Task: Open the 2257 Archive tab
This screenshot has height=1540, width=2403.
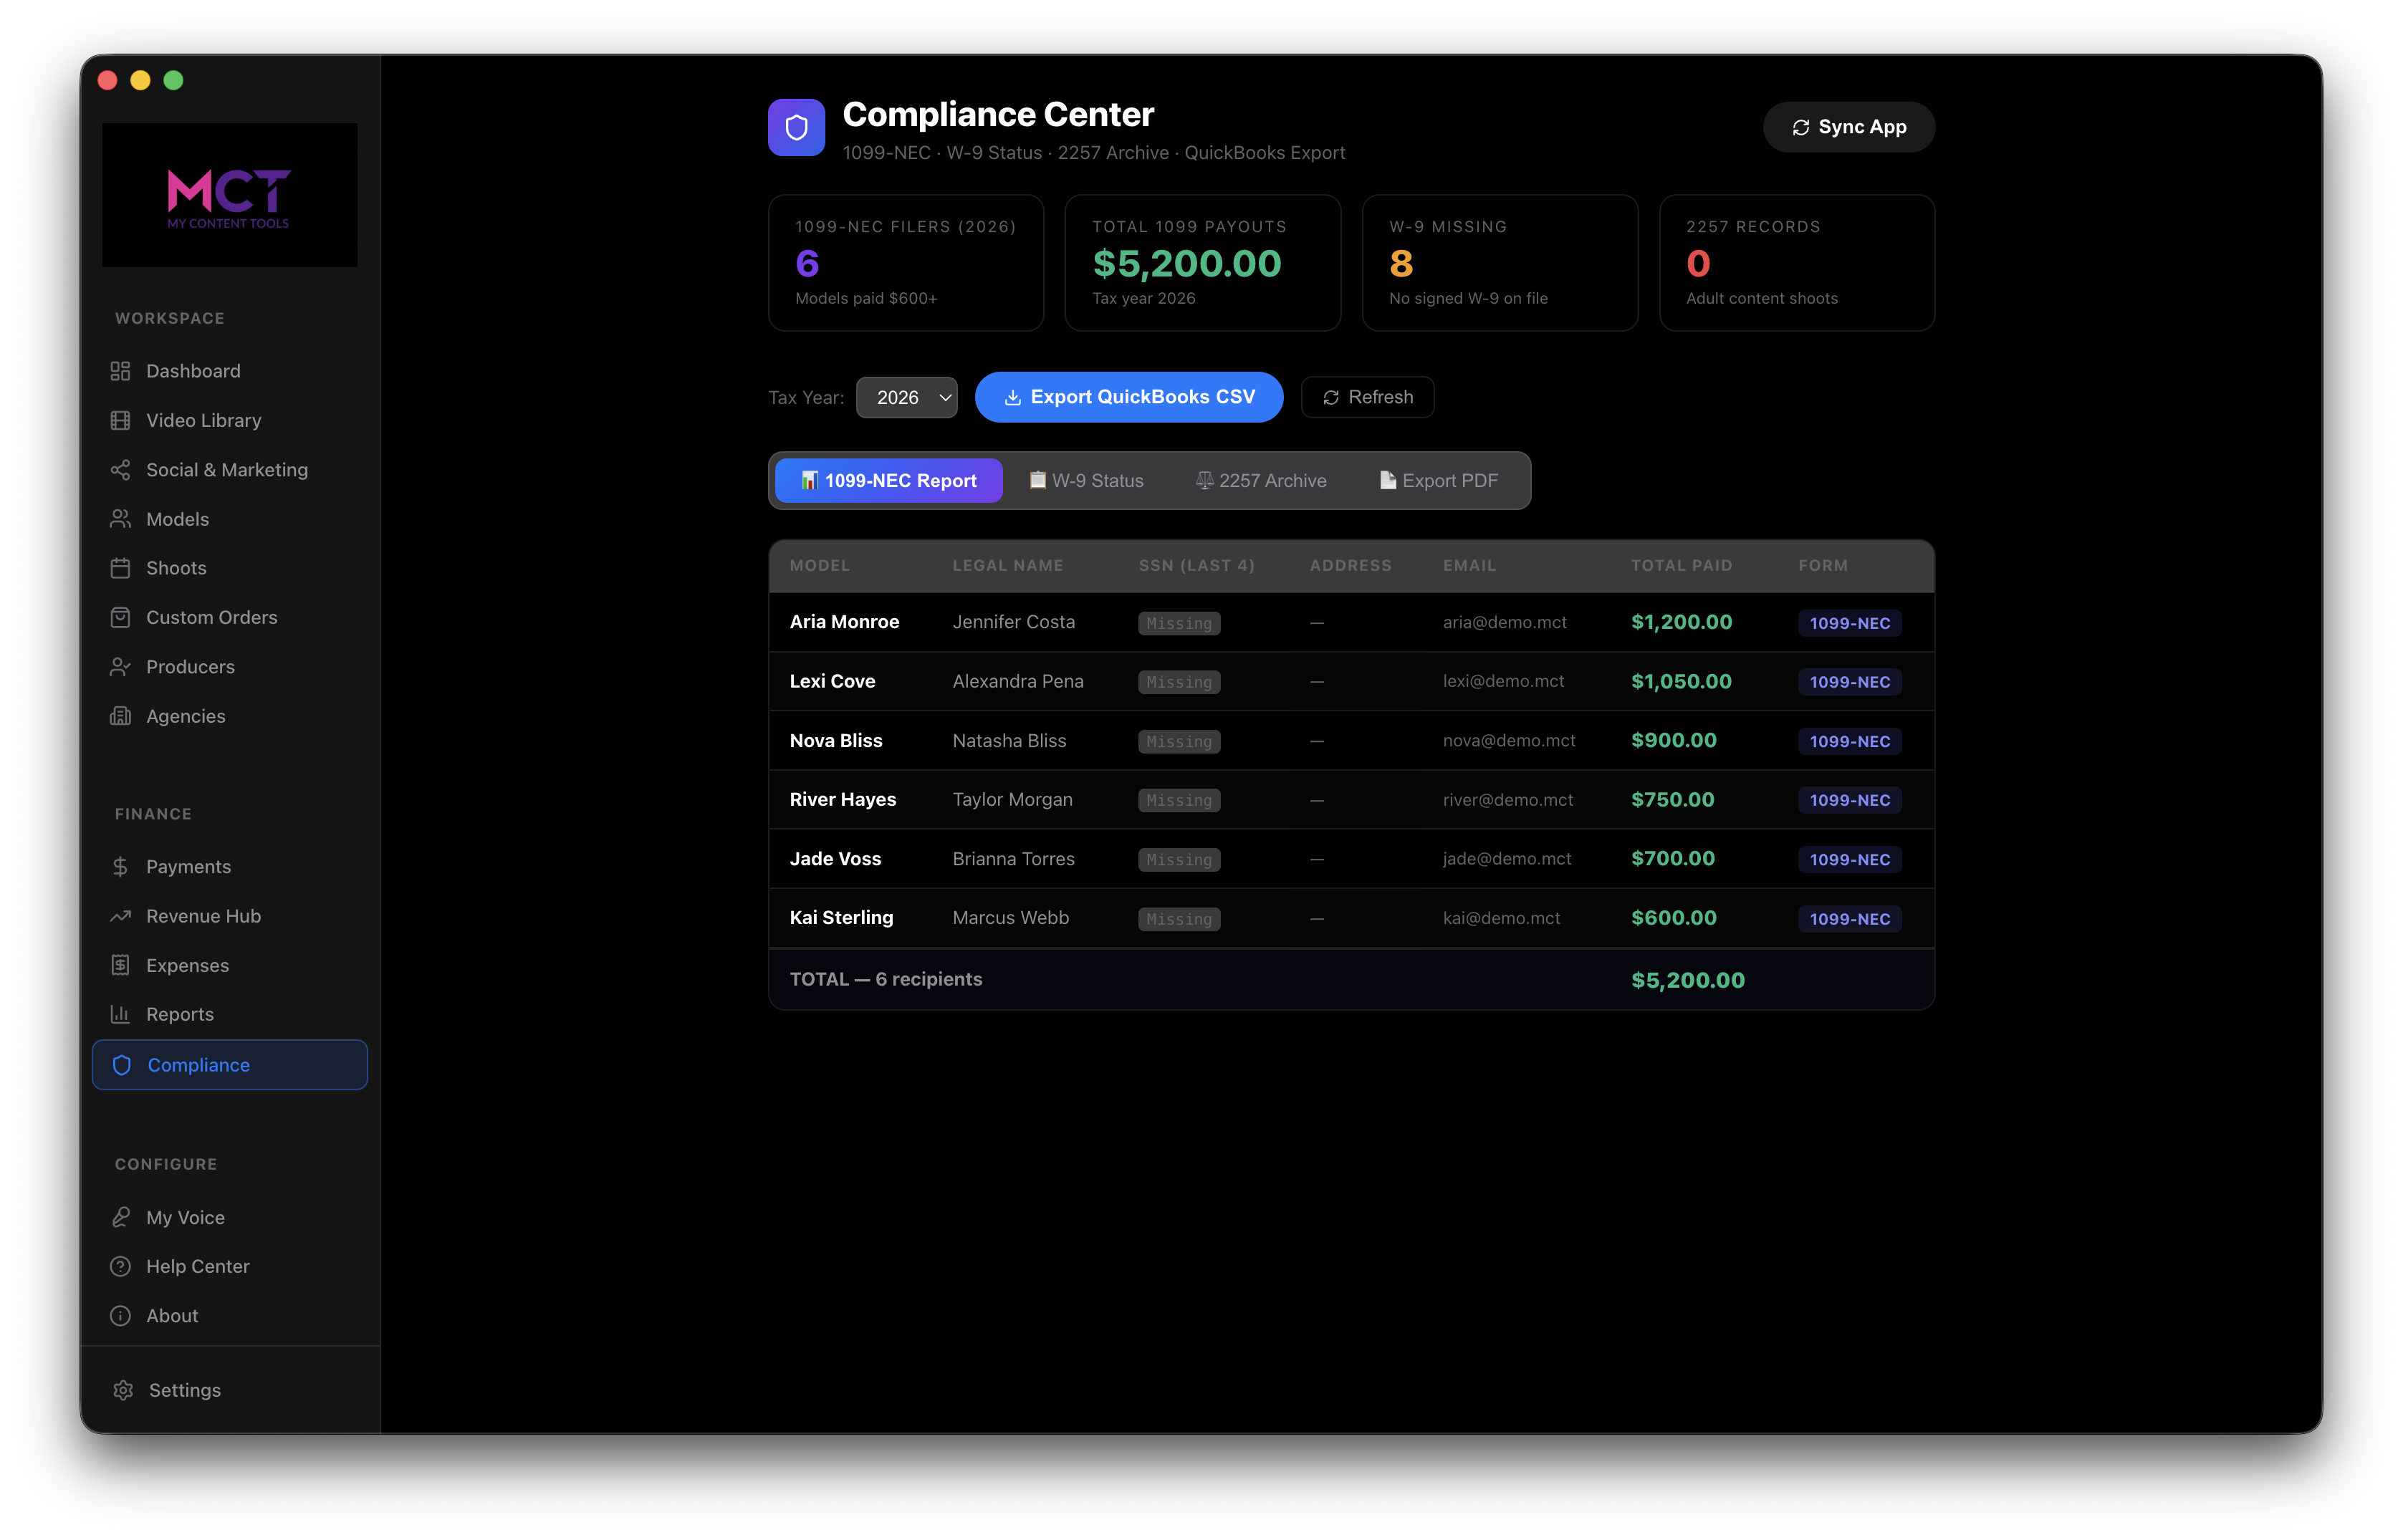Action: (x=1260, y=480)
